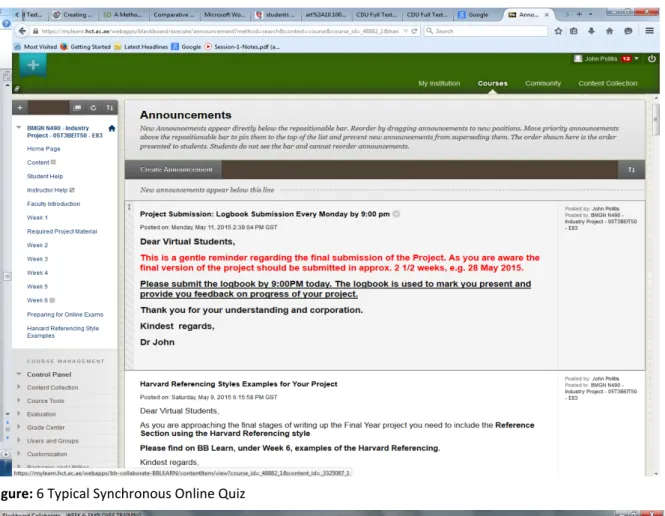This screenshot has width=665, height=516.
Task: Click the refresh icon in course menu toolbar
Action: point(93,108)
